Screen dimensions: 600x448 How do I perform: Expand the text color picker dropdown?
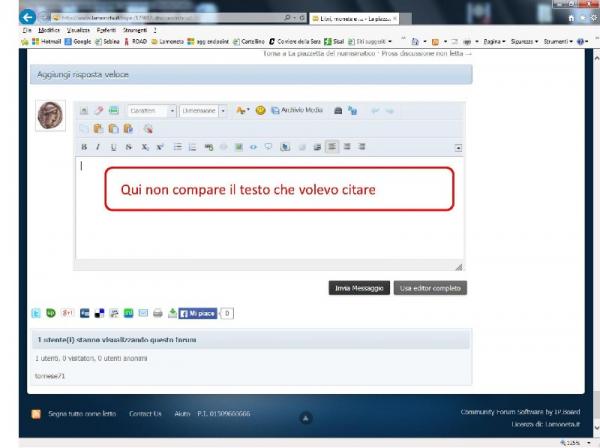pyautogui.click(x=243, y=110)
